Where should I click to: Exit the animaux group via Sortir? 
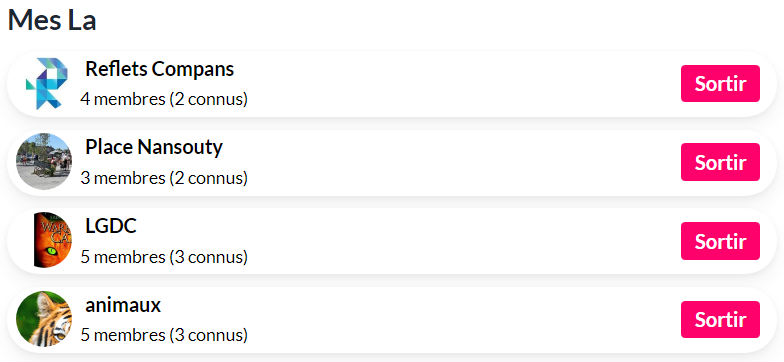[720, 320]
